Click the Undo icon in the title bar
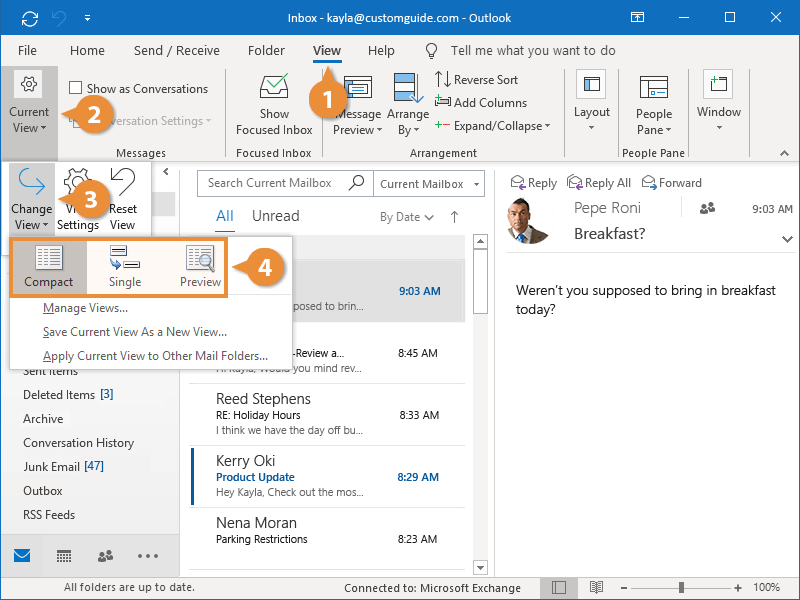The width and height of the screenshot is (800, 600). 59,18
